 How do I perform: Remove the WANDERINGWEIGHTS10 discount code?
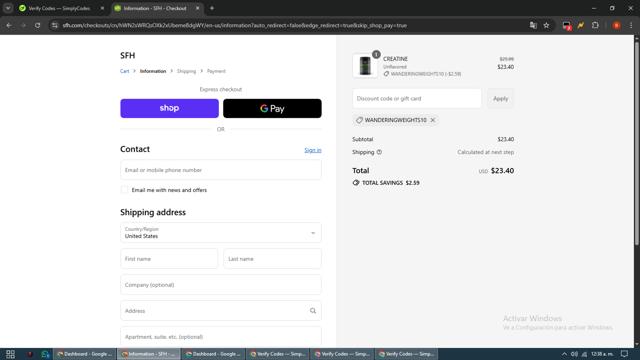[433, 120]
